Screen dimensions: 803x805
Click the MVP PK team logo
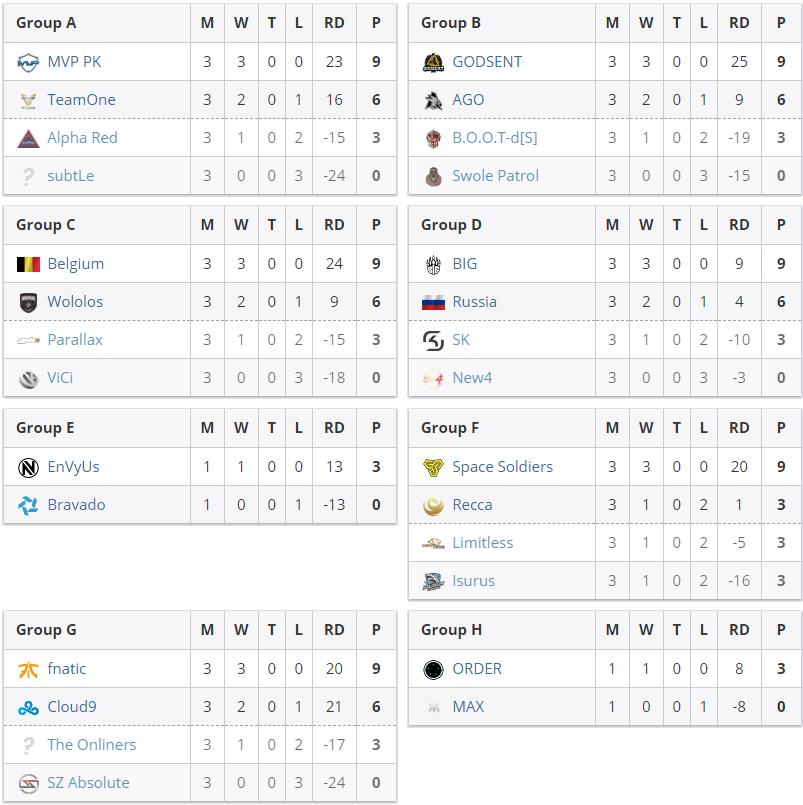pos(28,62)
